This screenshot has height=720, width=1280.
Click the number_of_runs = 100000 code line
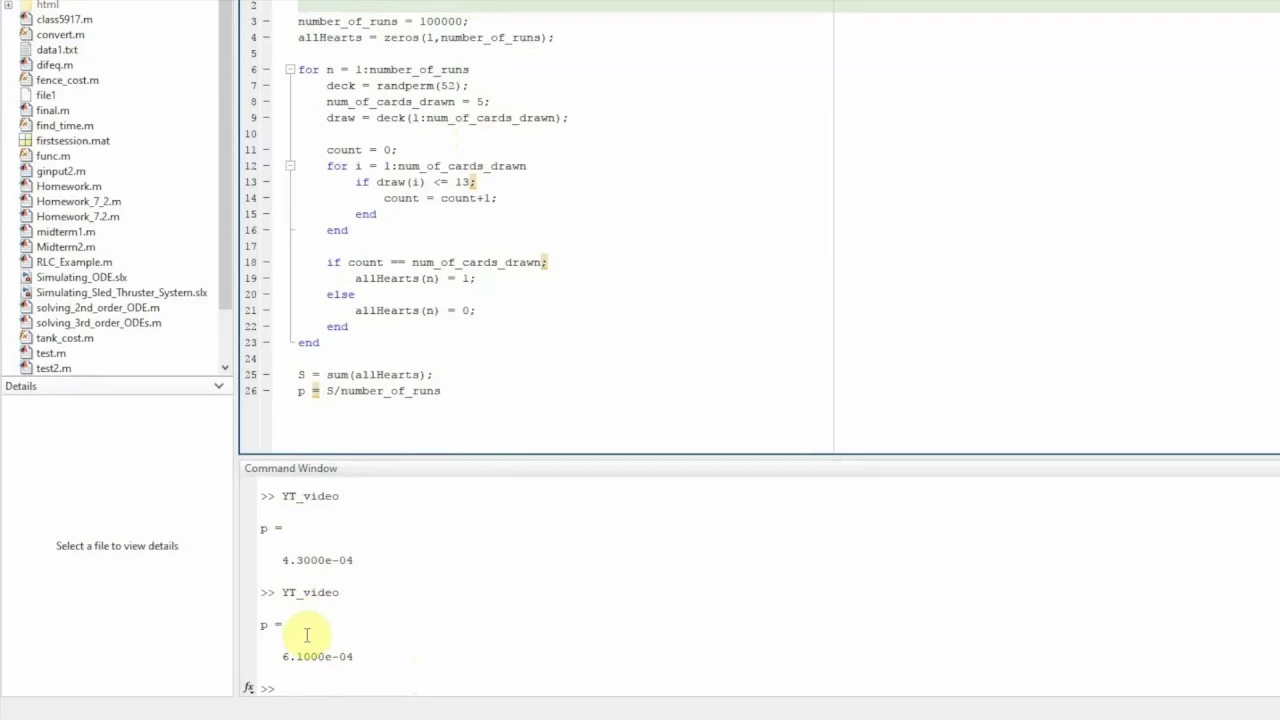382,21
